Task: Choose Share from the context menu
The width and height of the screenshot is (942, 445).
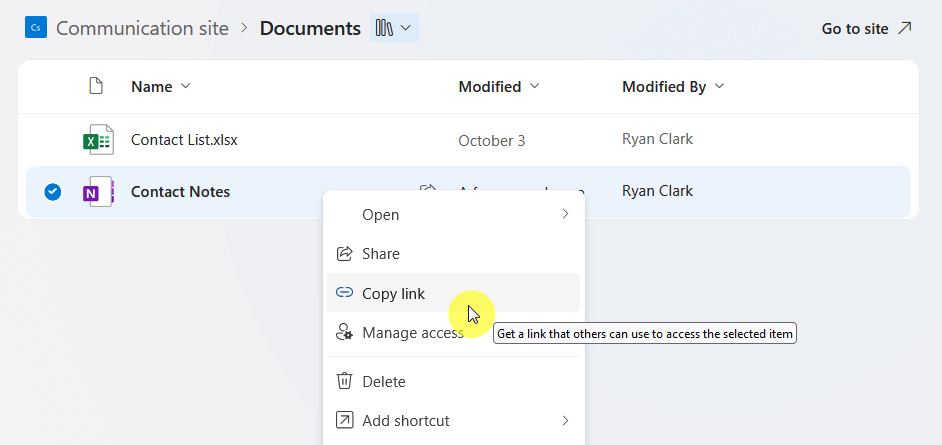Action: (454, 253)
